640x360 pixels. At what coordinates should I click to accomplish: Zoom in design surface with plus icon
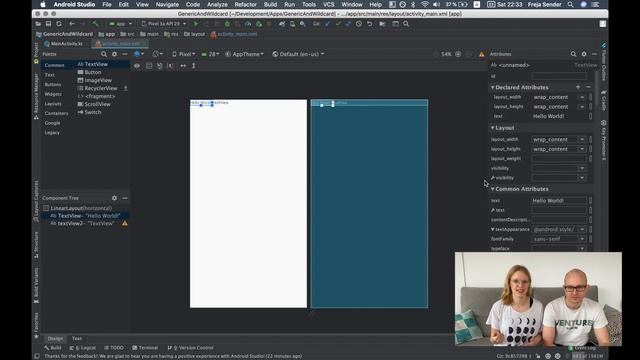(458, 54)
